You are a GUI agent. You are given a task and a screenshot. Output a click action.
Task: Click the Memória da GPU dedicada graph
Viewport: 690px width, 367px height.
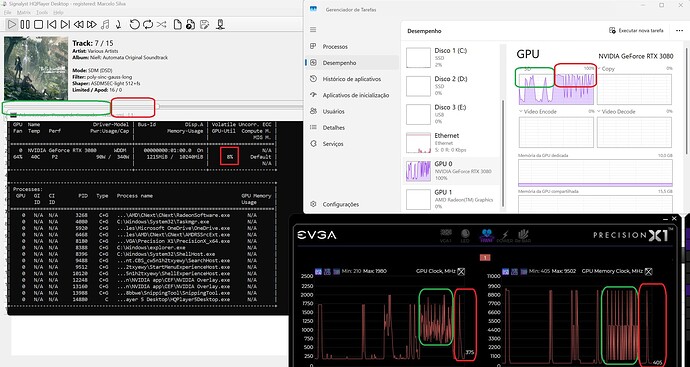pos(595,173)
